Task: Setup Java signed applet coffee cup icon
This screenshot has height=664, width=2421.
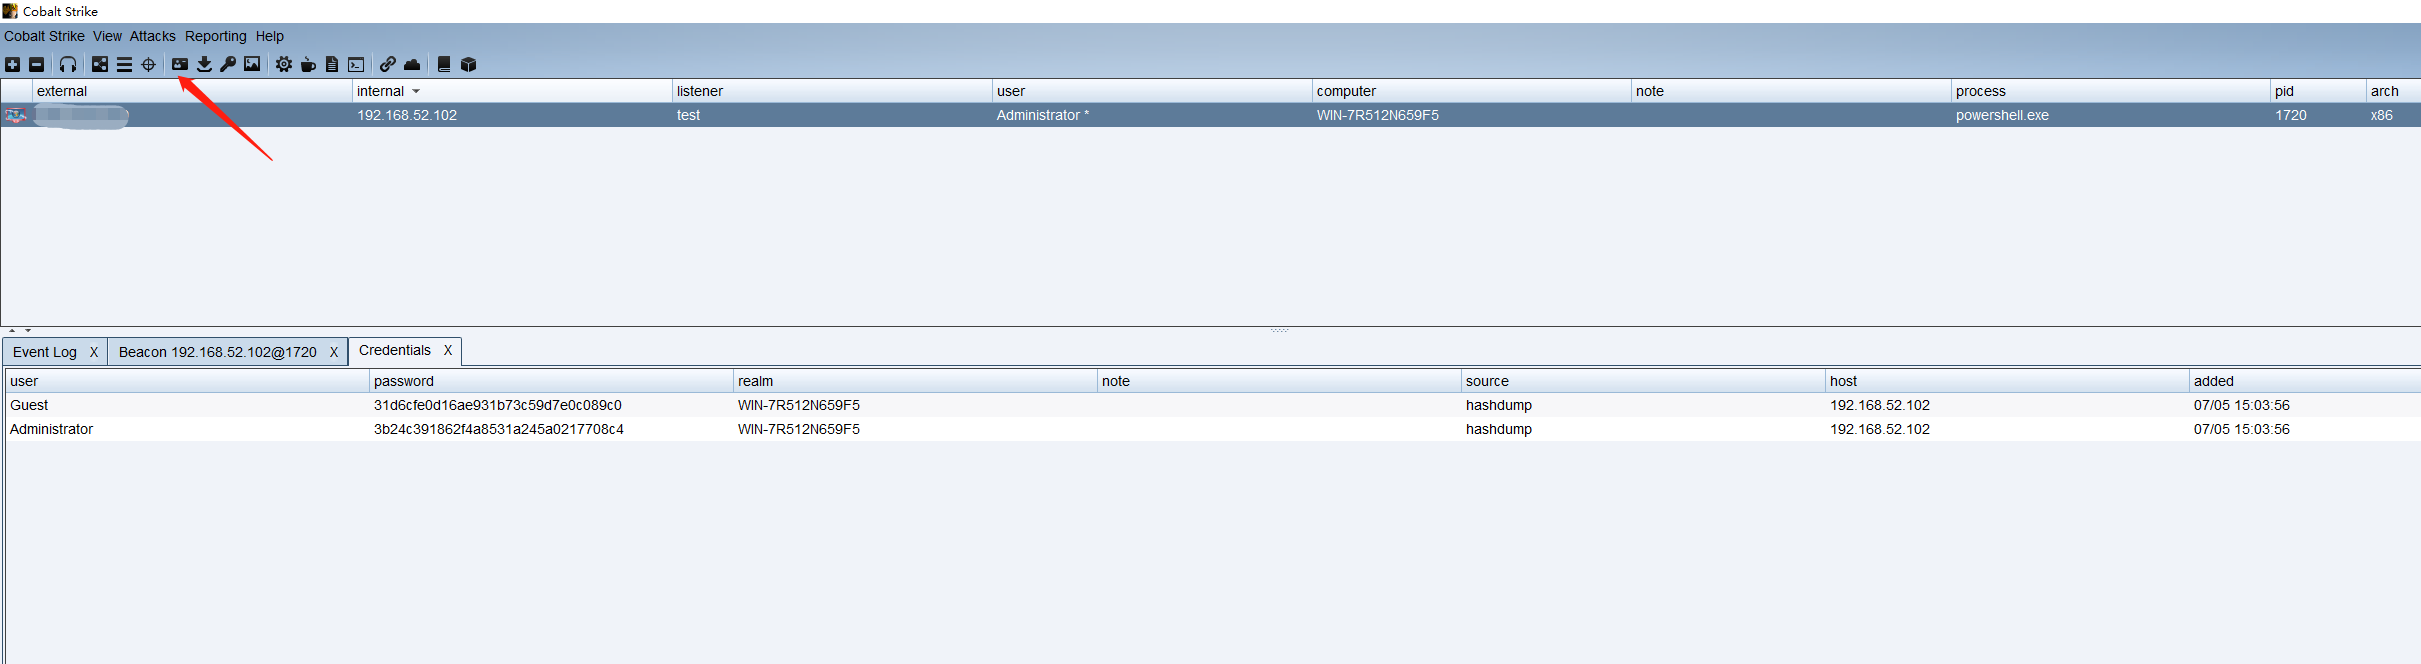Action: click(308, 64)
